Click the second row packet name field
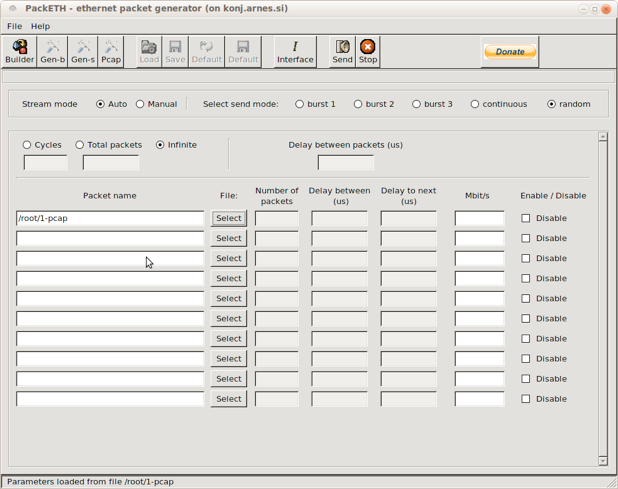The height and width of the screenshot is (489, 618). (x=110, y=238)
